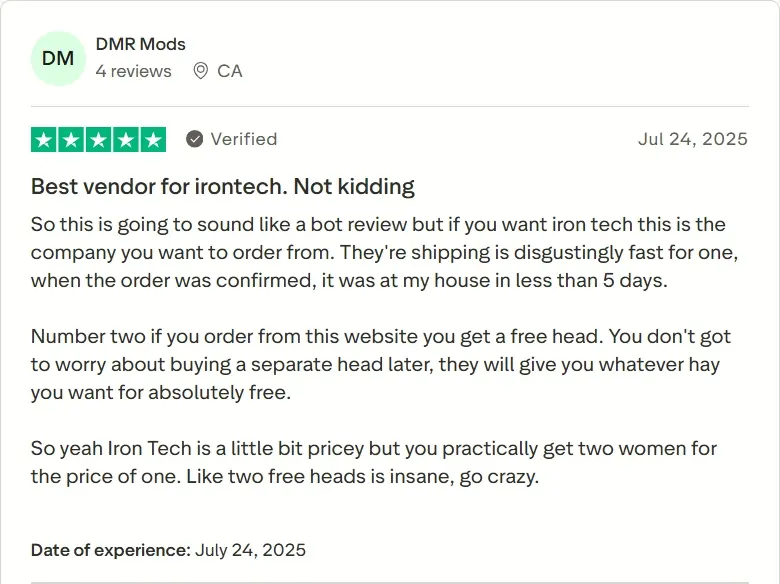The height and width of the screenshot is (584, 780).
Task: Click the DM avatar circle
Action: pyautogui.click(x=58, y=58)
